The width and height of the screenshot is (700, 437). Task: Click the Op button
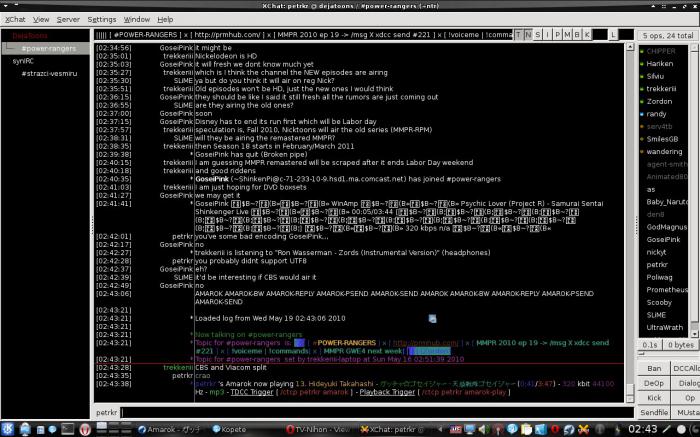coord(690,398)
